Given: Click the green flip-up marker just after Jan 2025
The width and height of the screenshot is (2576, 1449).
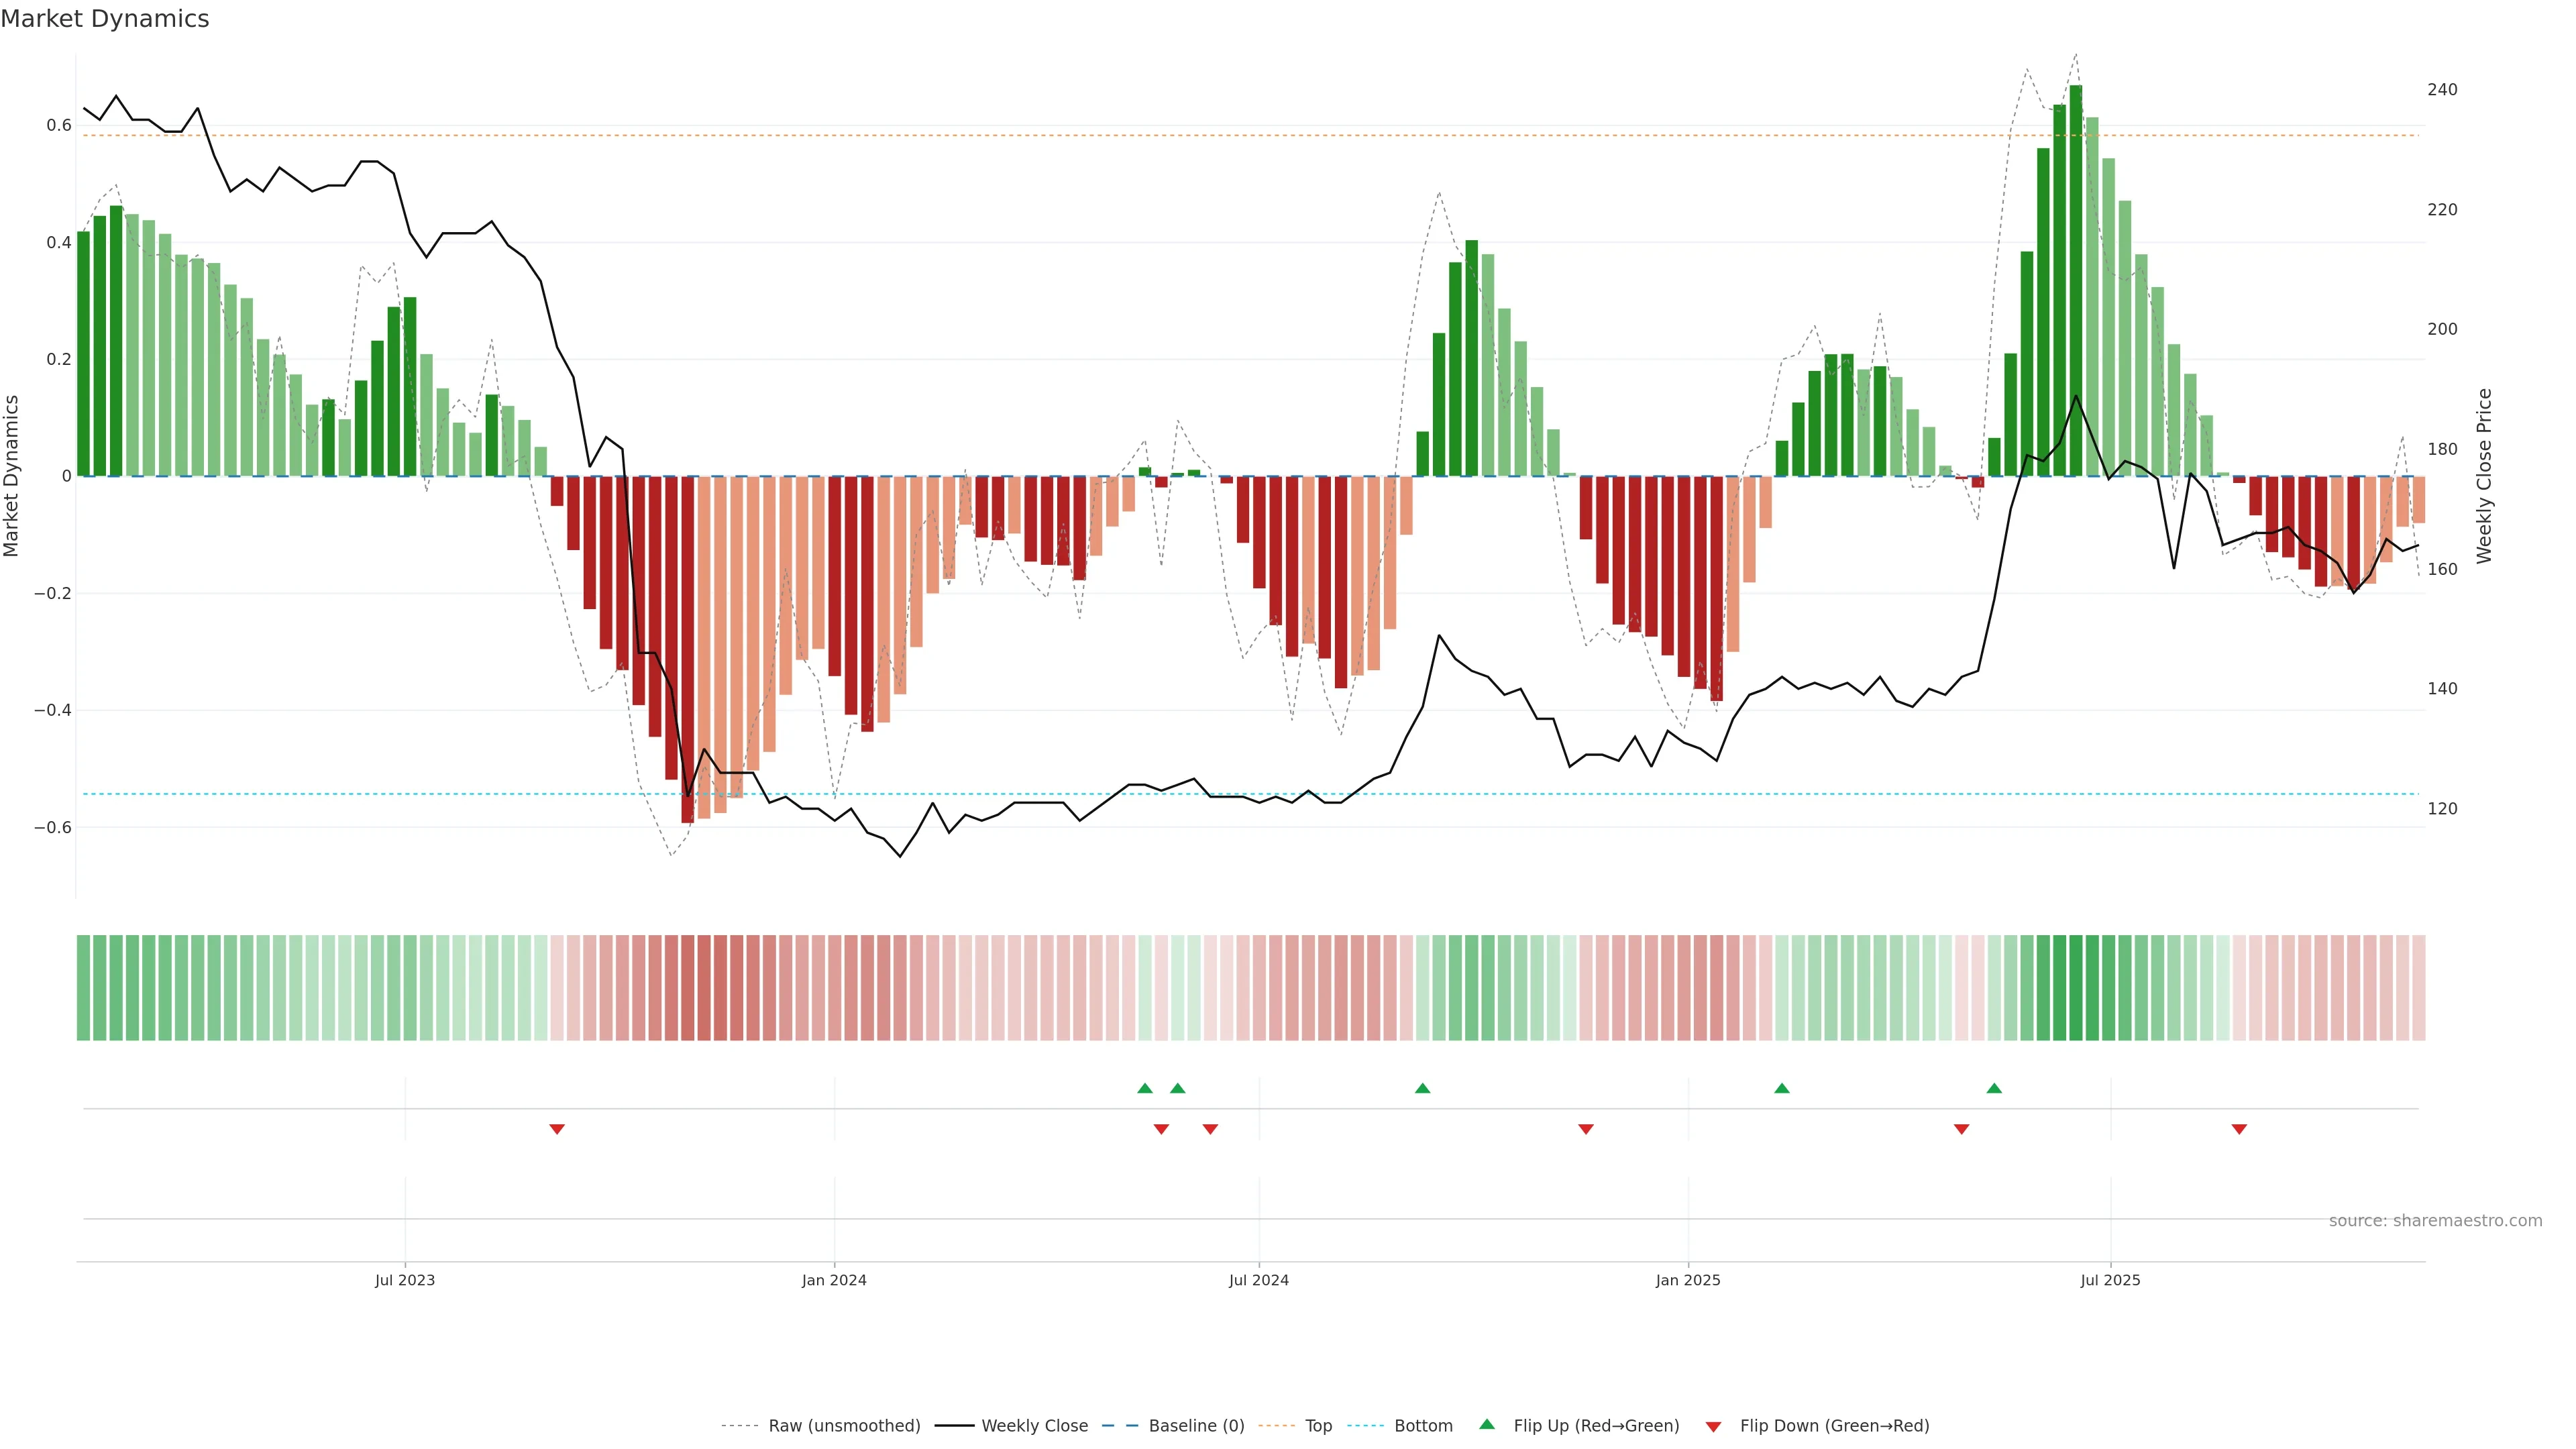Looking at the screenshot, I should [1781, 1088].
